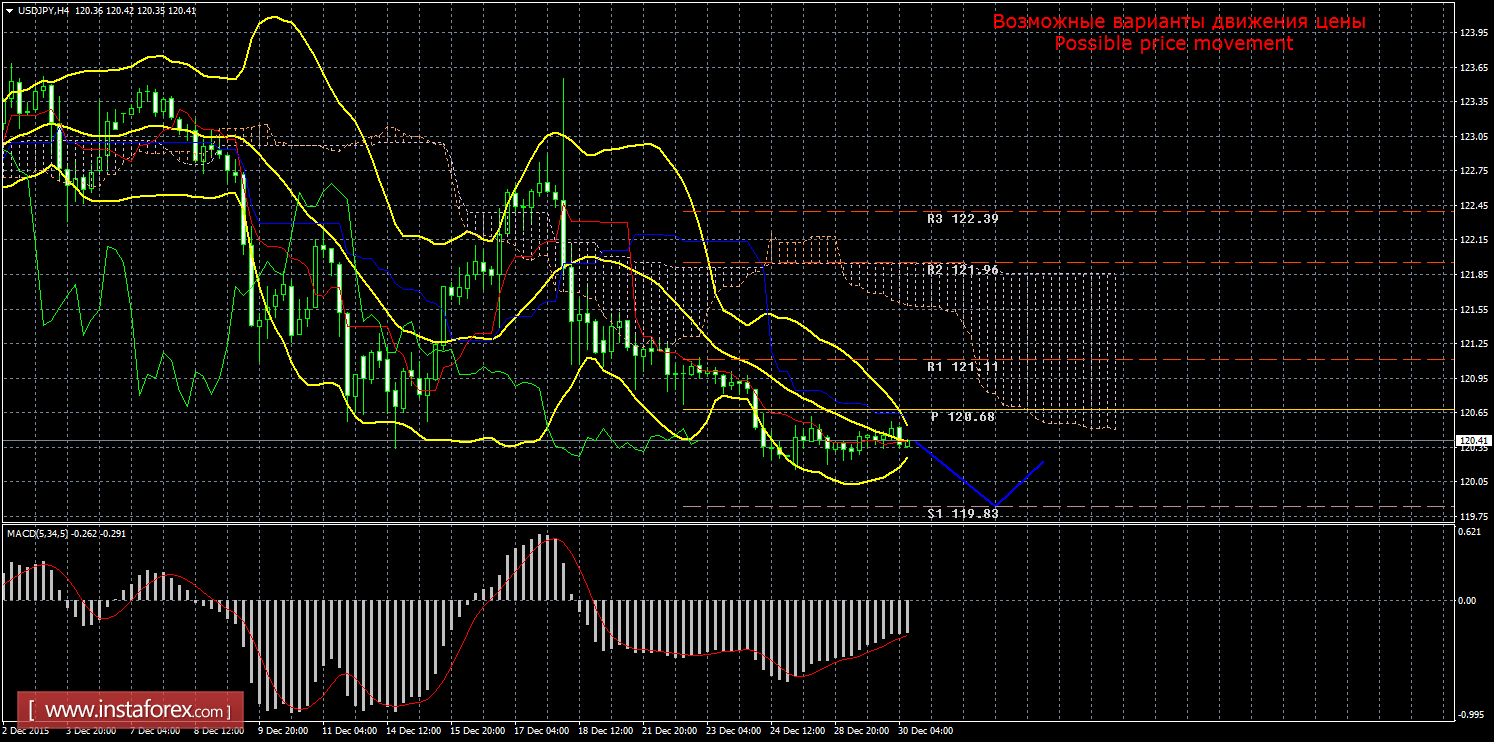
Task: Click the 9 Dec 20:00 date marker
Action: tap(282, 731)
